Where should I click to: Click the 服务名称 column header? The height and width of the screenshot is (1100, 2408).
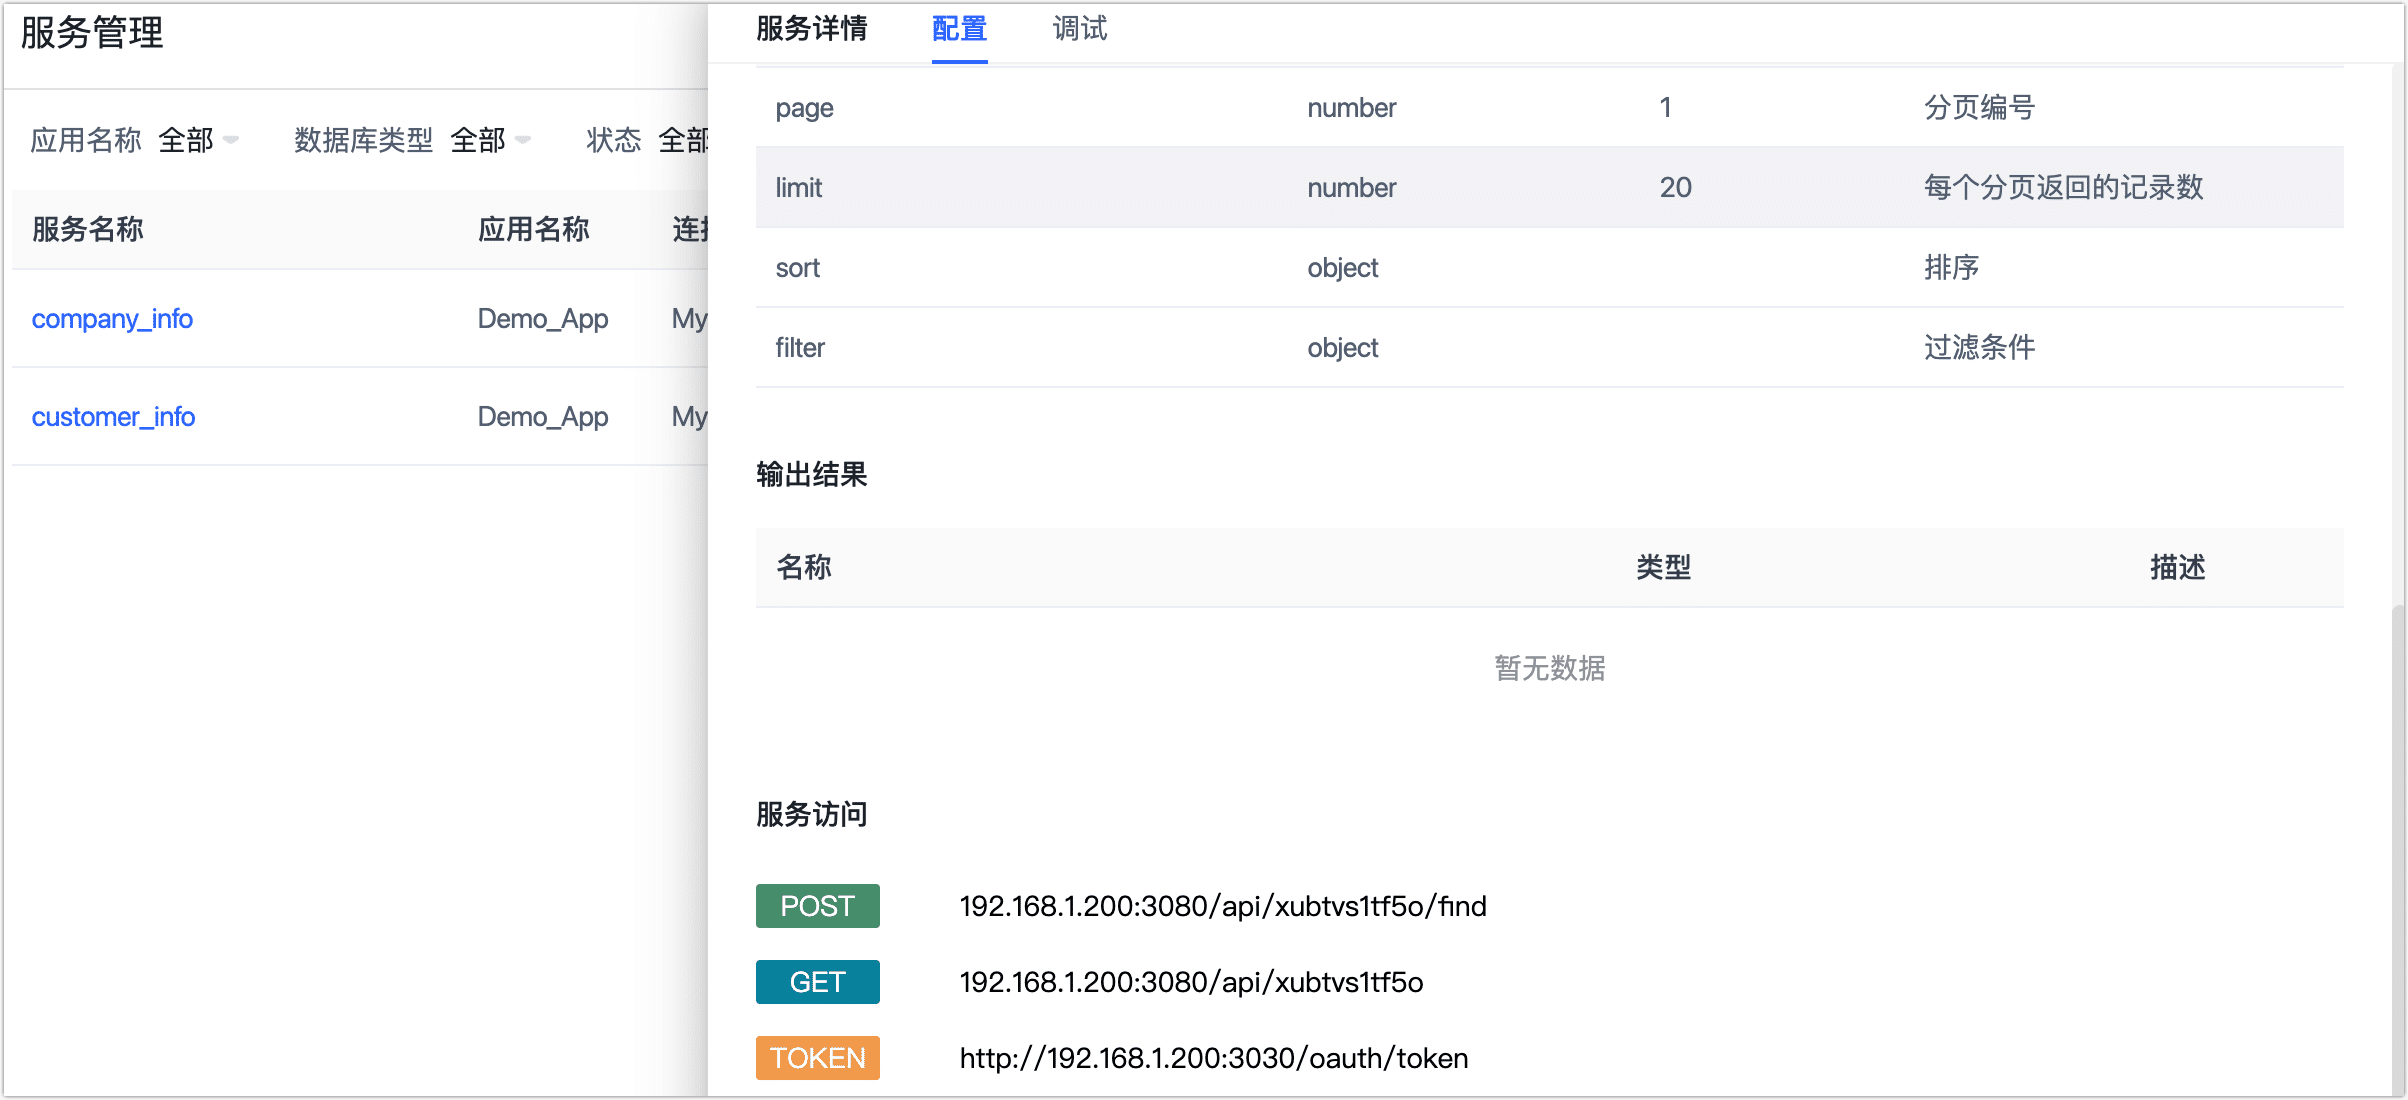tap(88, 230)
